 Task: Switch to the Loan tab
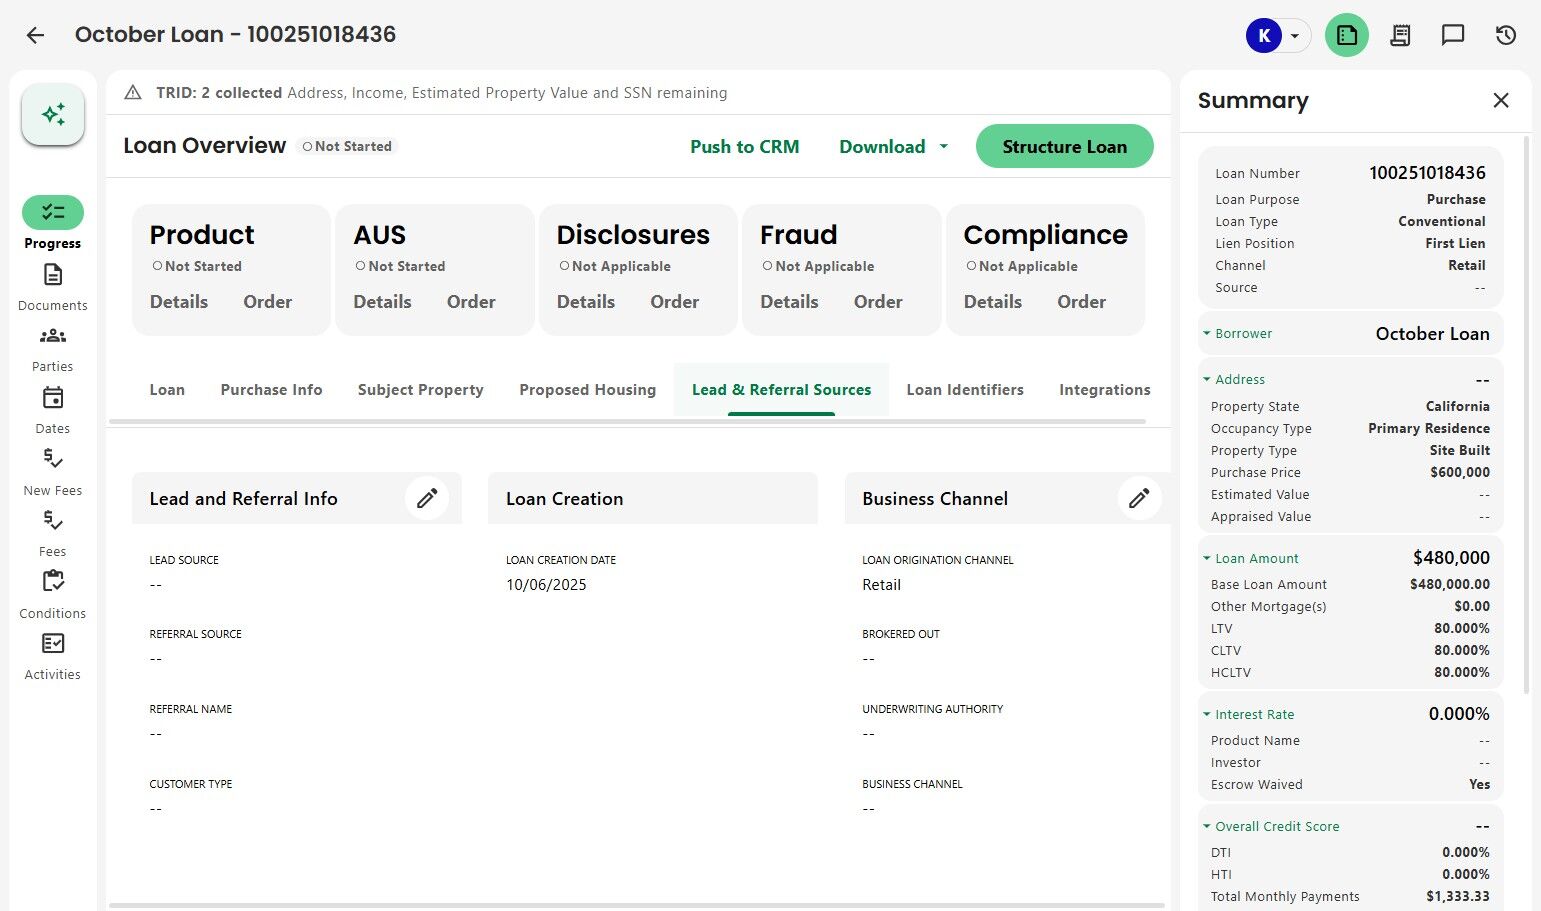(167, 390)
